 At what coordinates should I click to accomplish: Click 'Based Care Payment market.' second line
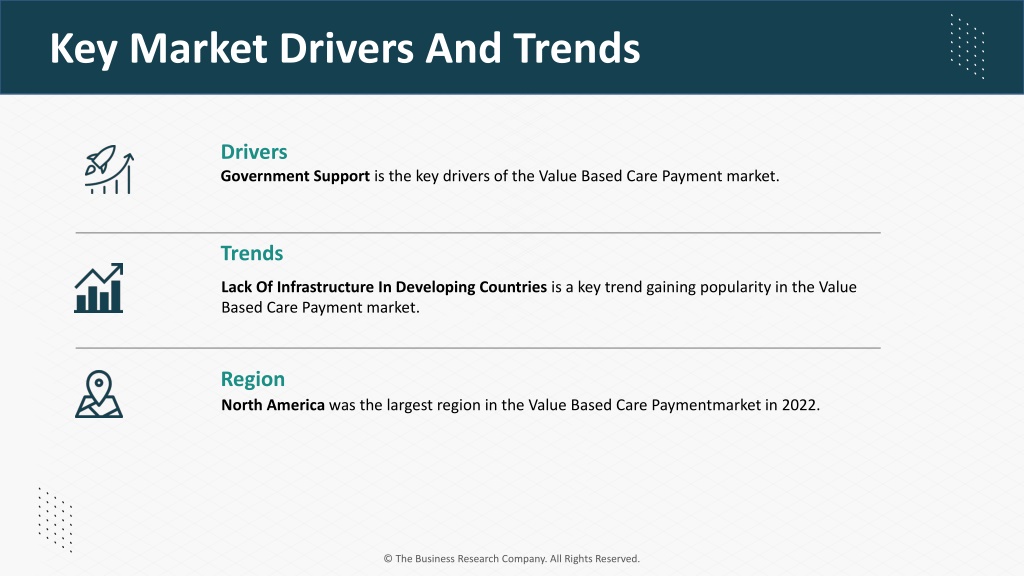[320, 308]
